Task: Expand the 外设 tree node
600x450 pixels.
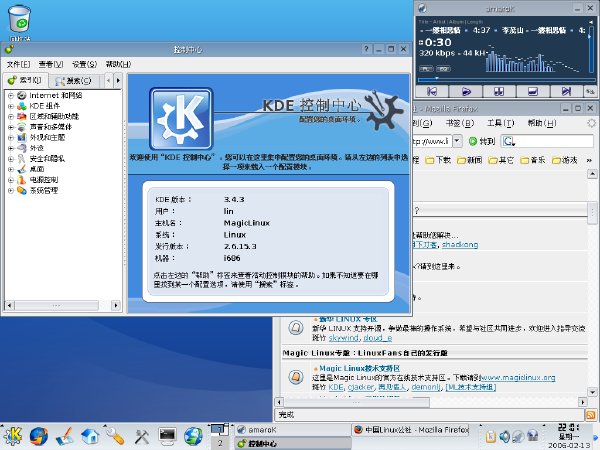Action: point(11,148)
